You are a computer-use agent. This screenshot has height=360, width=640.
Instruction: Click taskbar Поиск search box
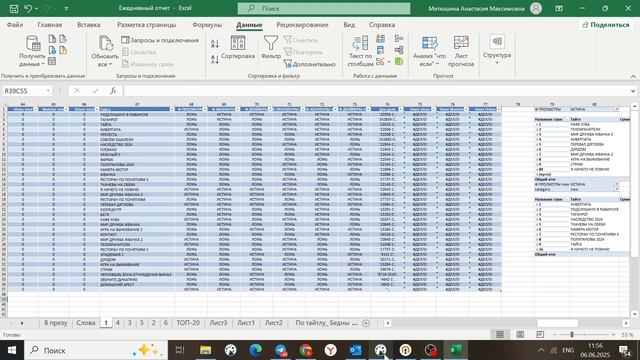(96, 350)
